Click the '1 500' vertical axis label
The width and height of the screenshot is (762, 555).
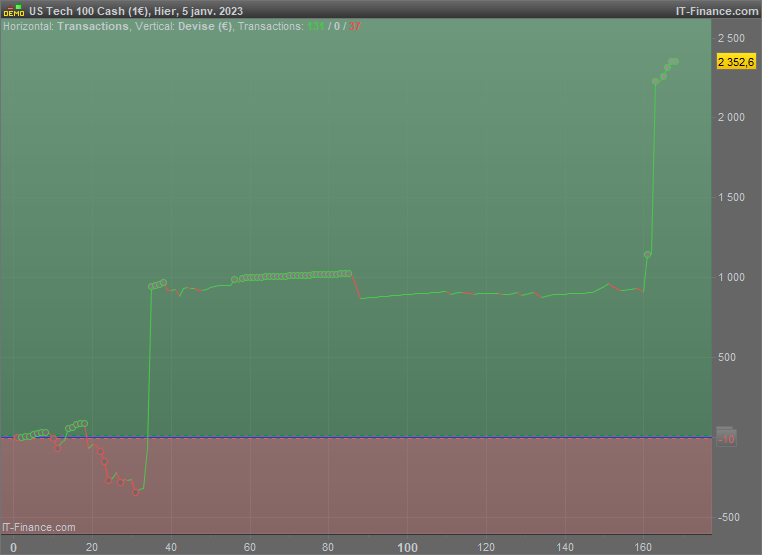[x=731, y=197]
